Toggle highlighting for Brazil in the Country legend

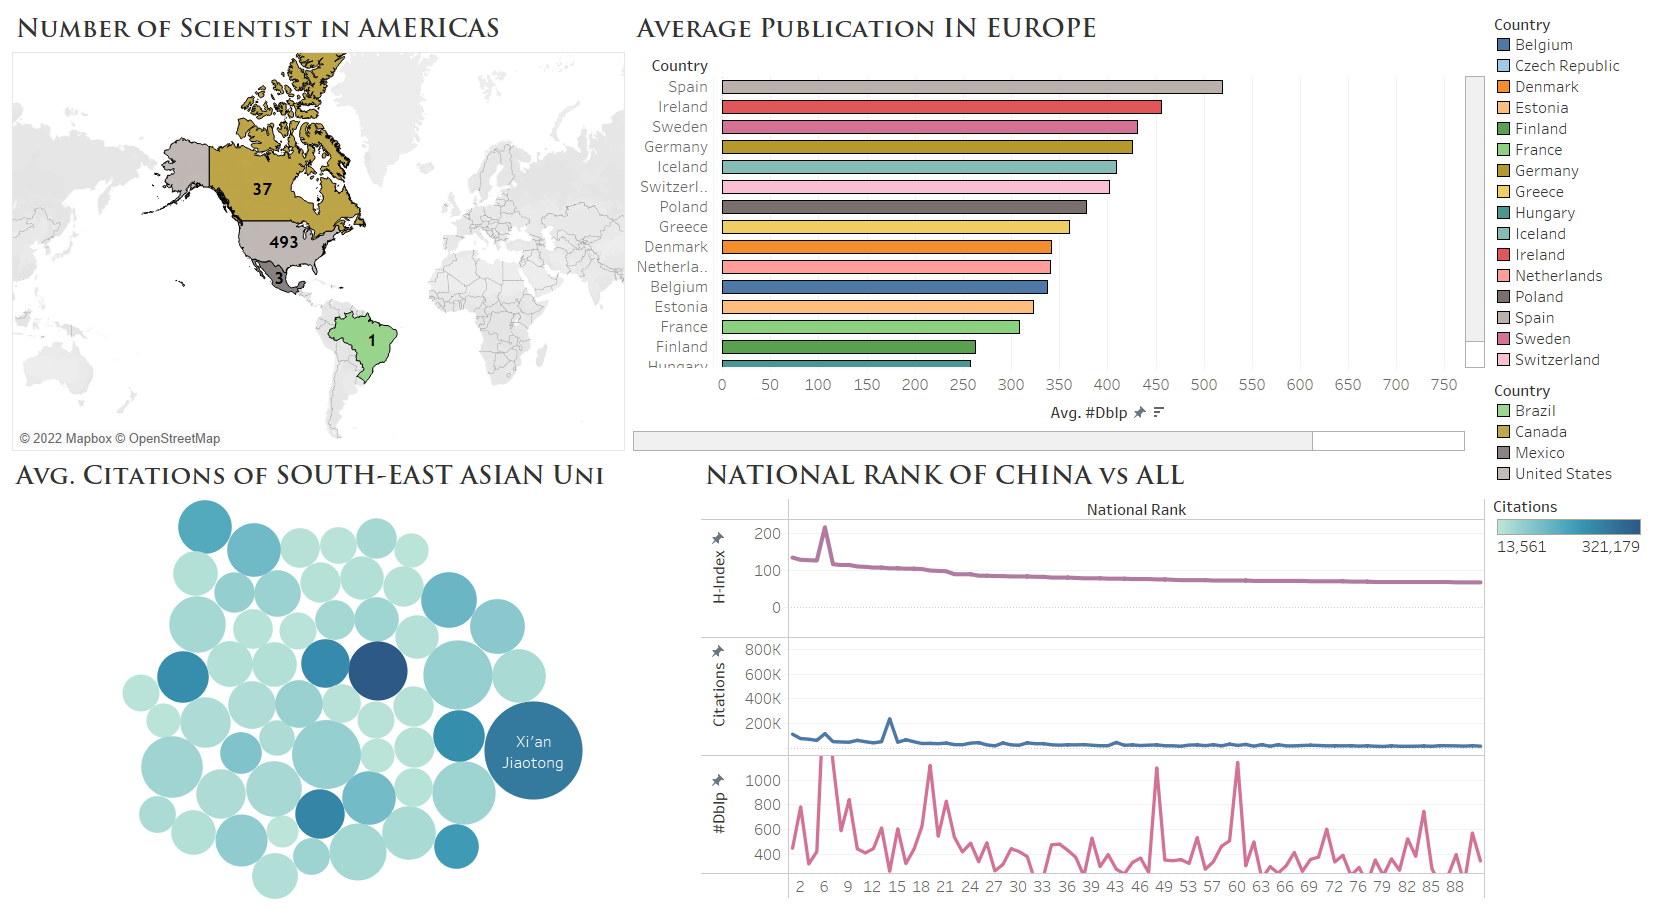tap(1506, 410)
